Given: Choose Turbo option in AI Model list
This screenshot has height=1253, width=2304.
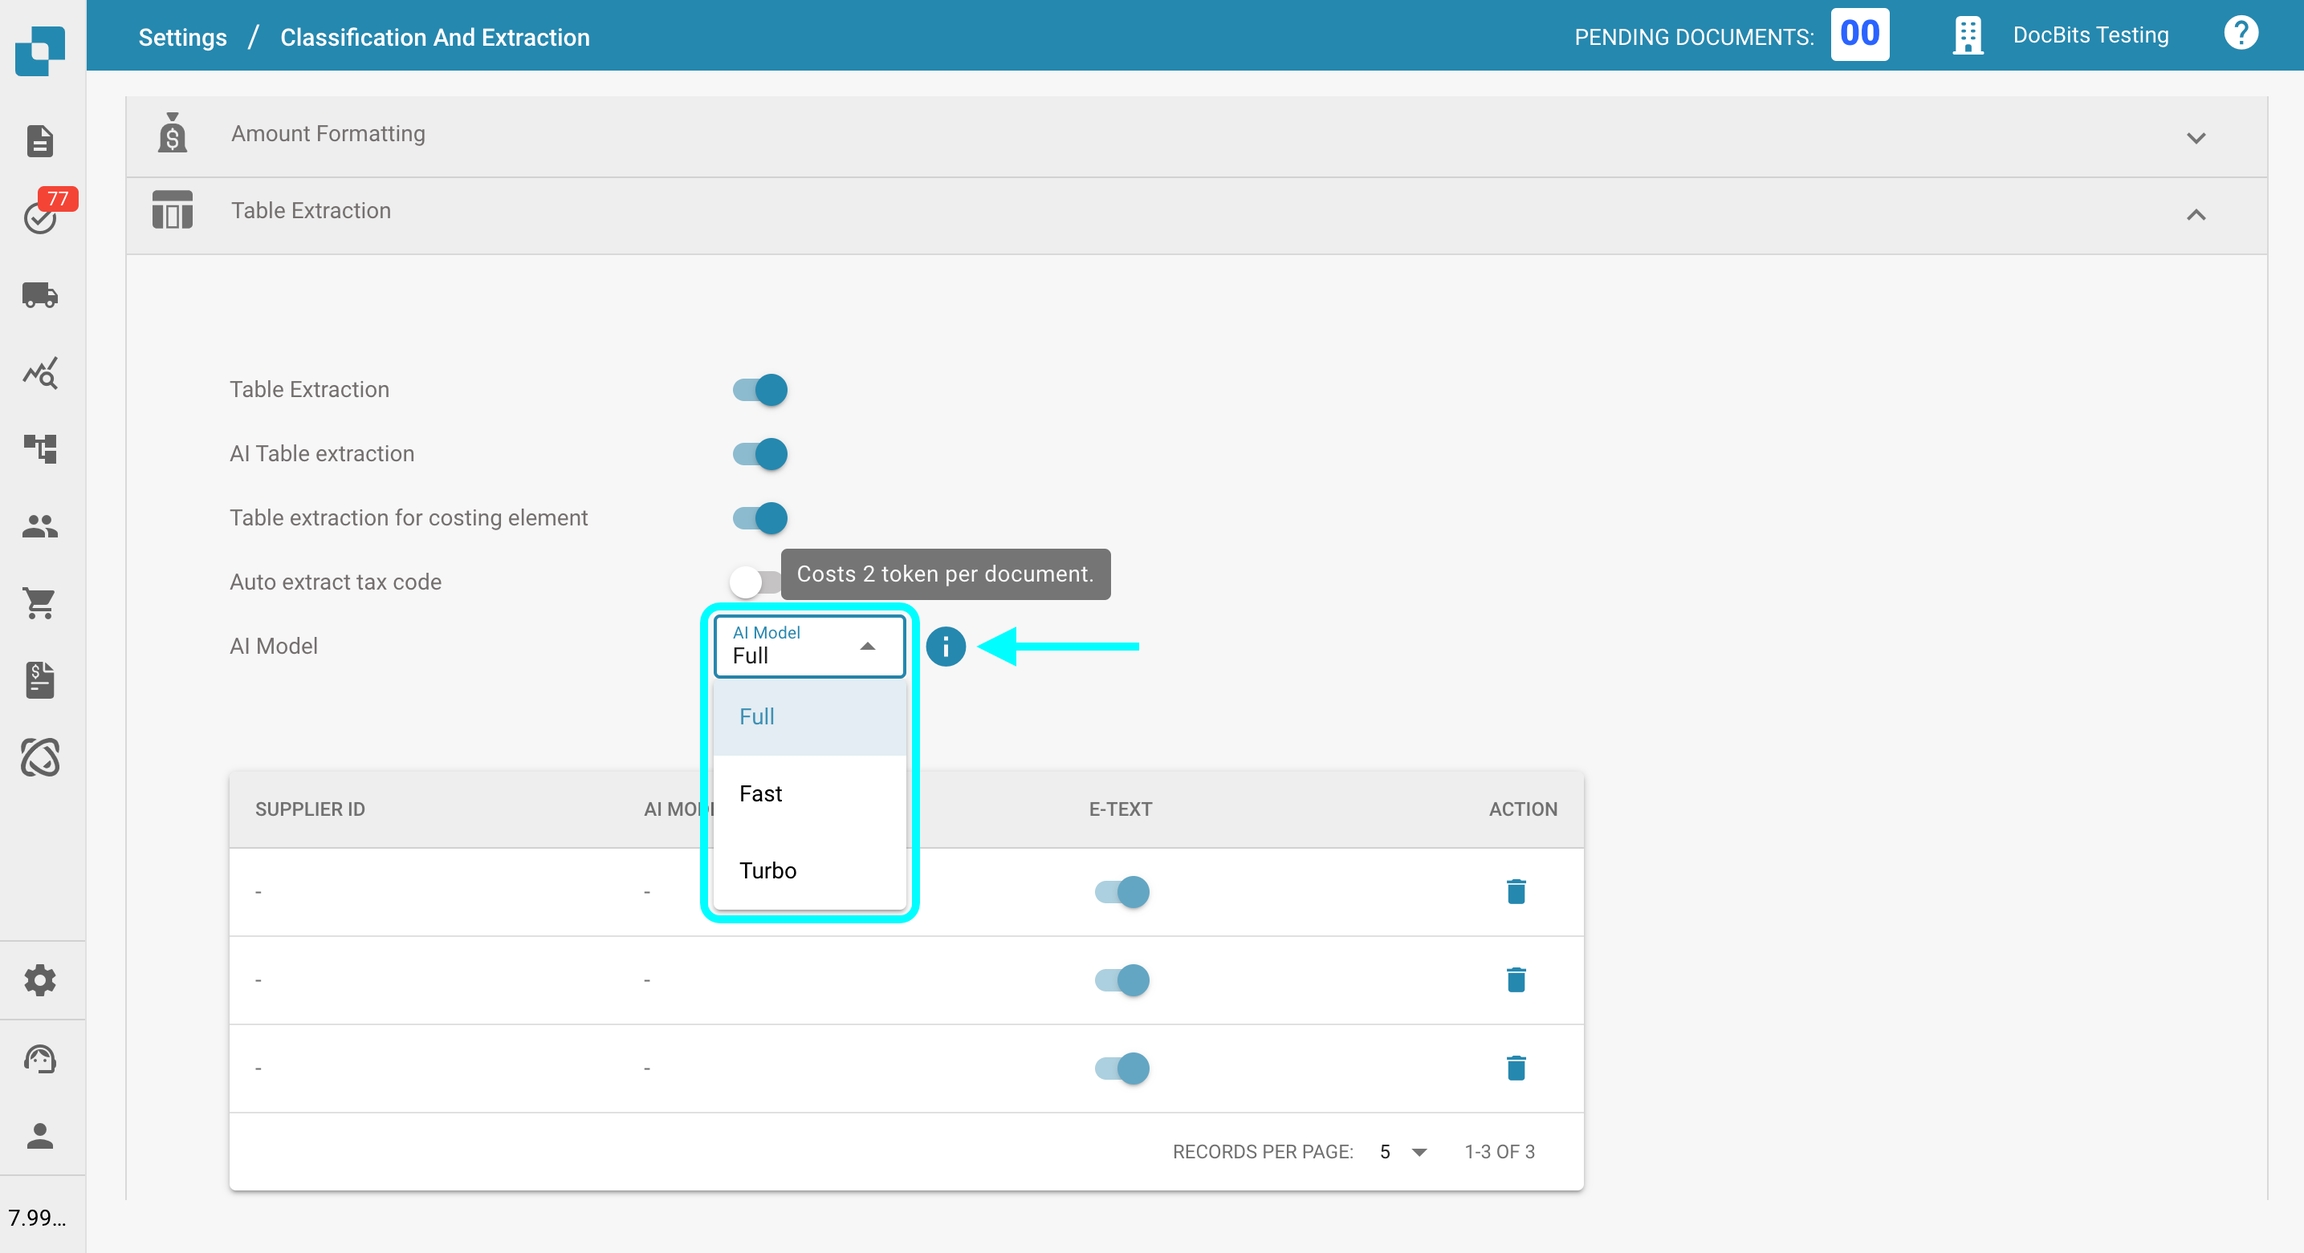Looking at the screenshot, I should pyautogui.click(x=767, y=871).
